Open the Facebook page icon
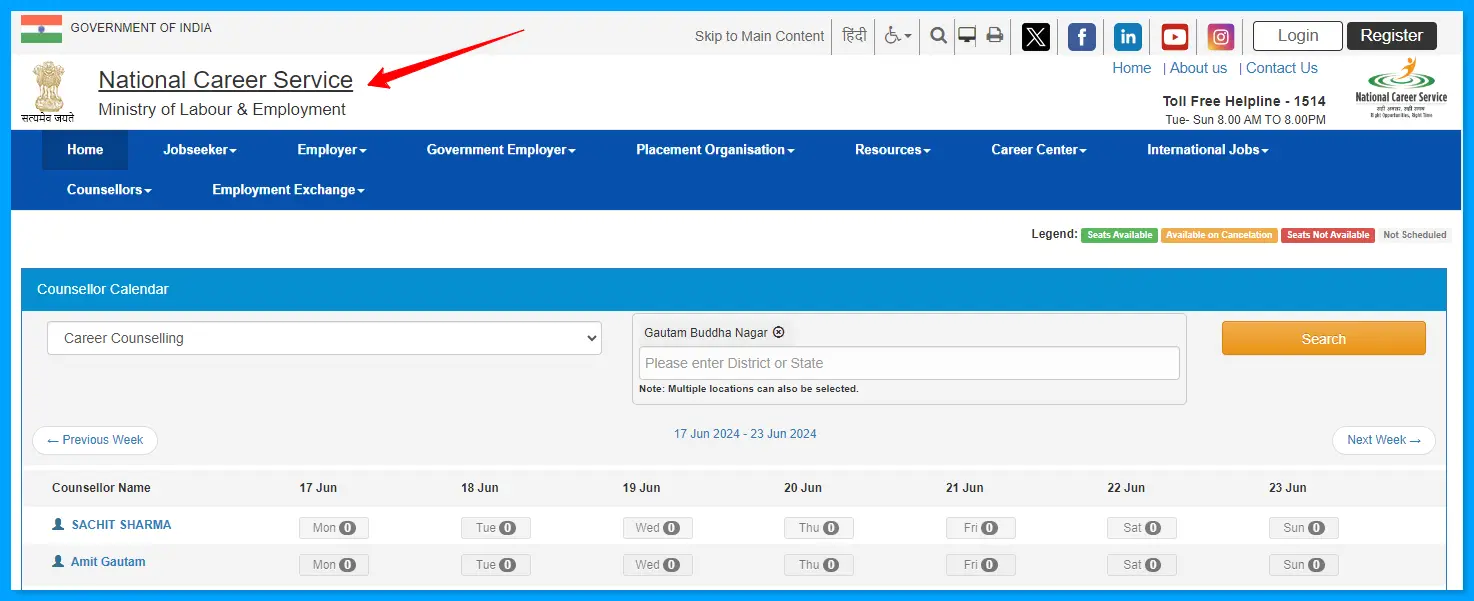 (x=1081, y=37)
